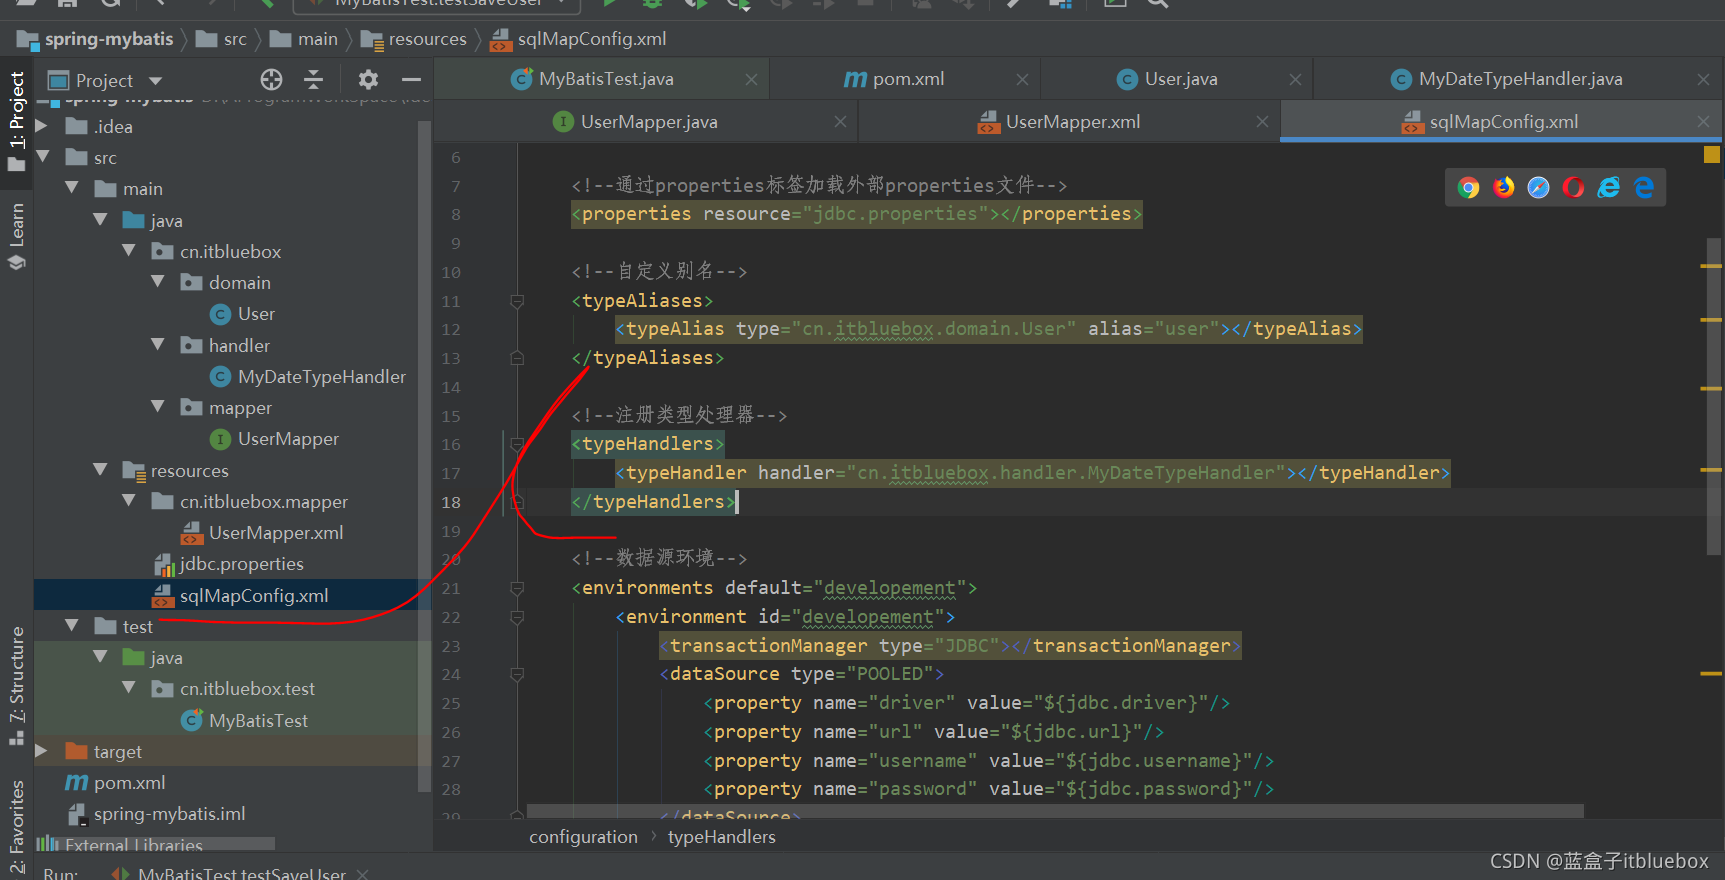Viewport: 1725px width, 880px height.
Task: Collapse the cn.itbluebox package
Action: [129, 251]
